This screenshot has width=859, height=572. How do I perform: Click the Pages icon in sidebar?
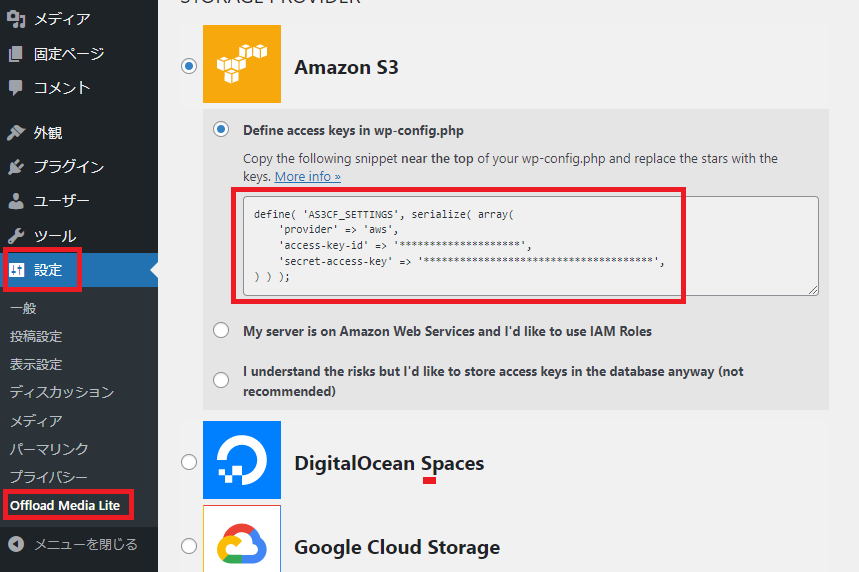pyautogui.click(x=16, y=54)
